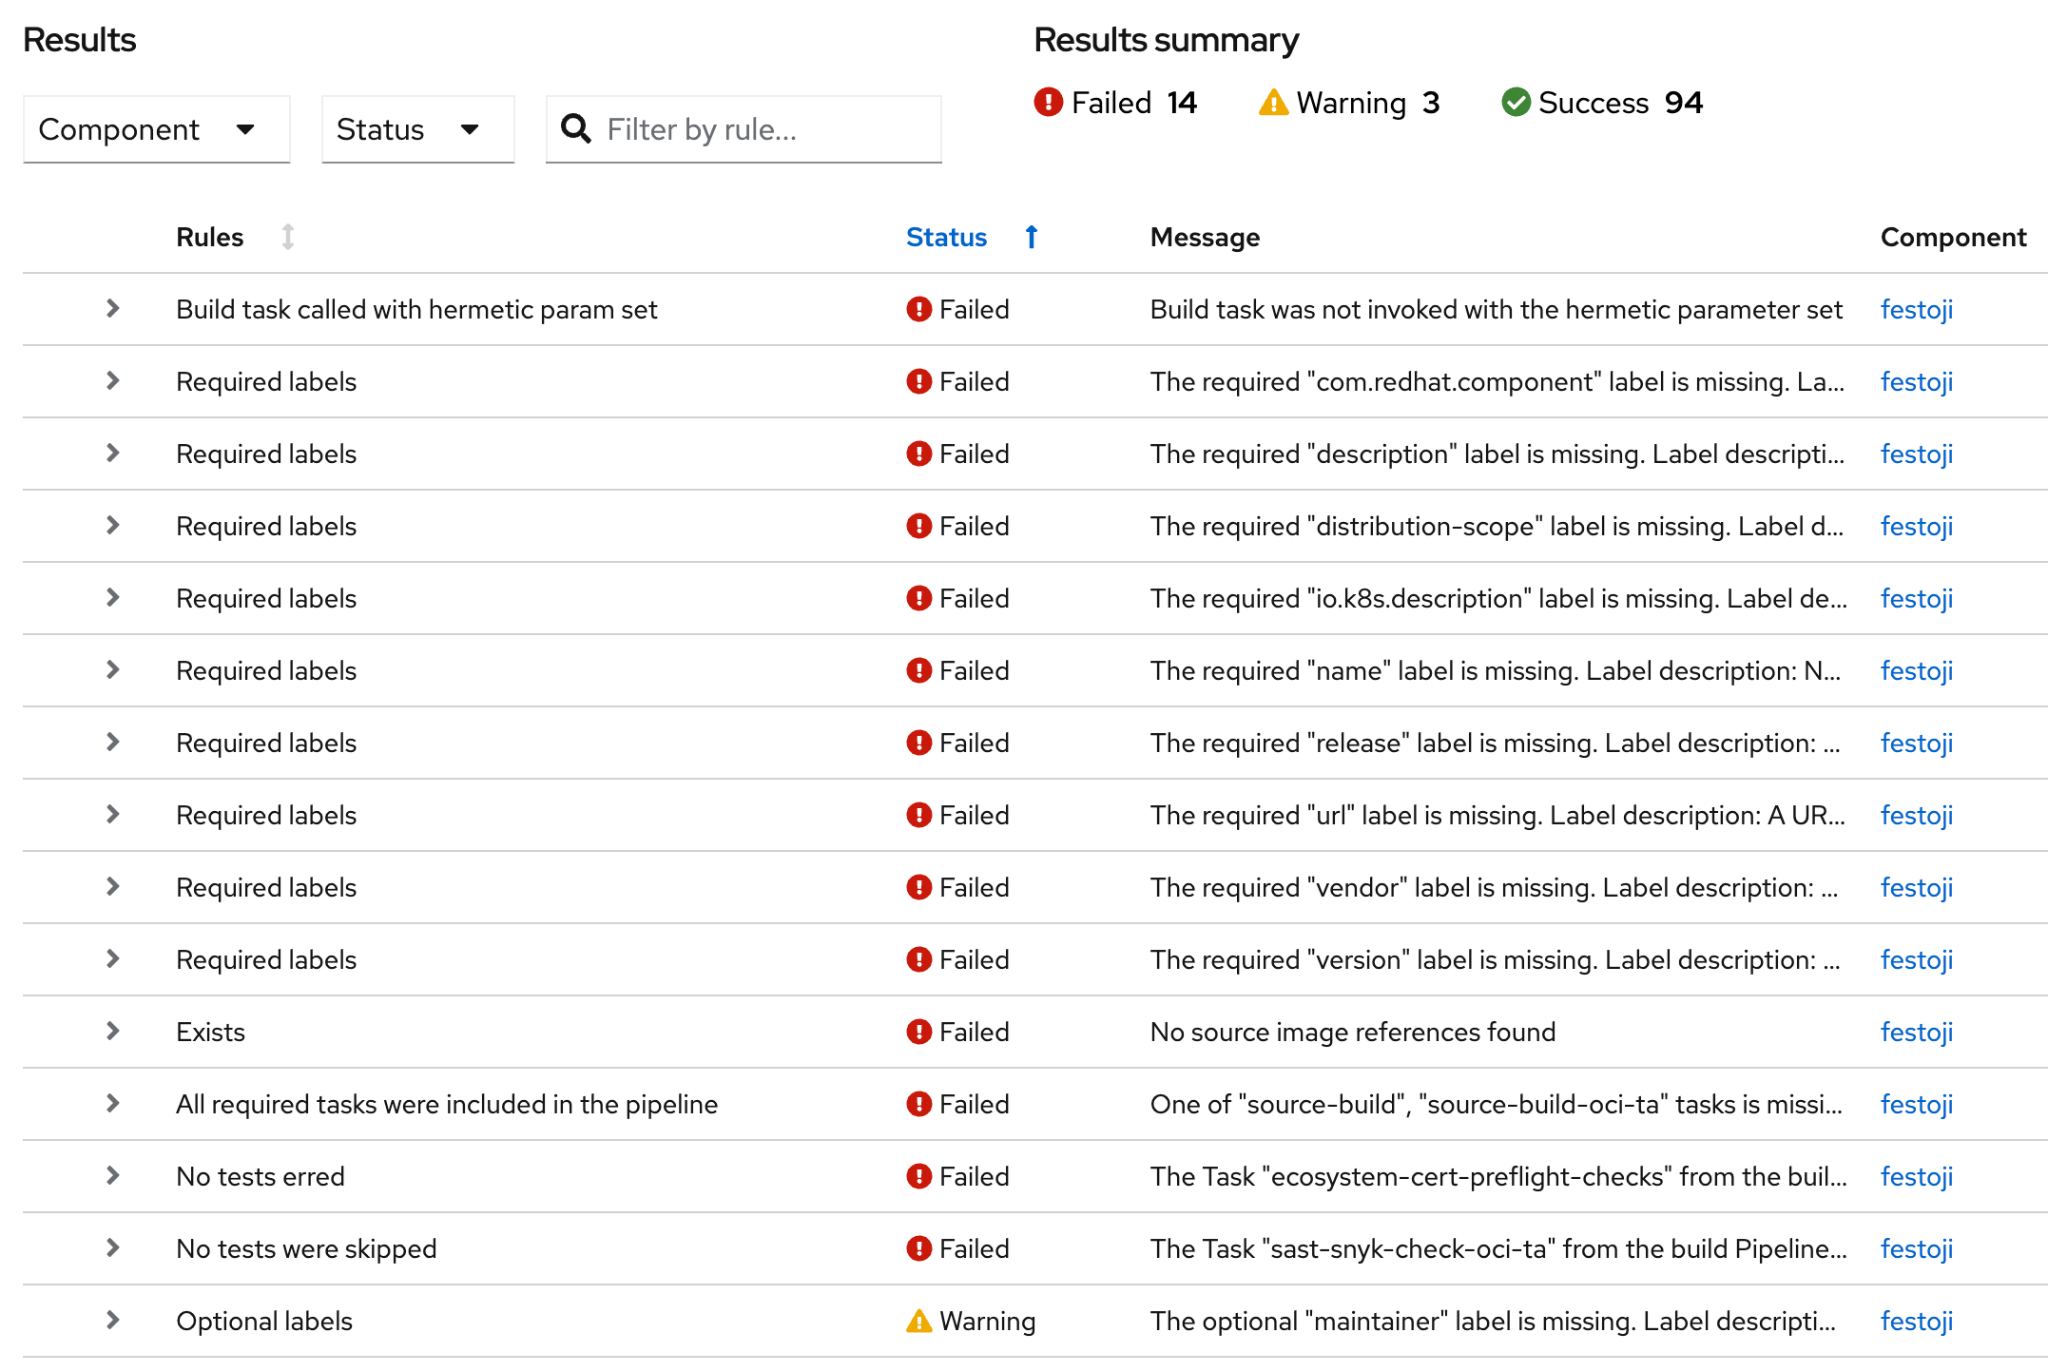Click yellow Warning triangle in Results summary

[x=1272, y=102]
